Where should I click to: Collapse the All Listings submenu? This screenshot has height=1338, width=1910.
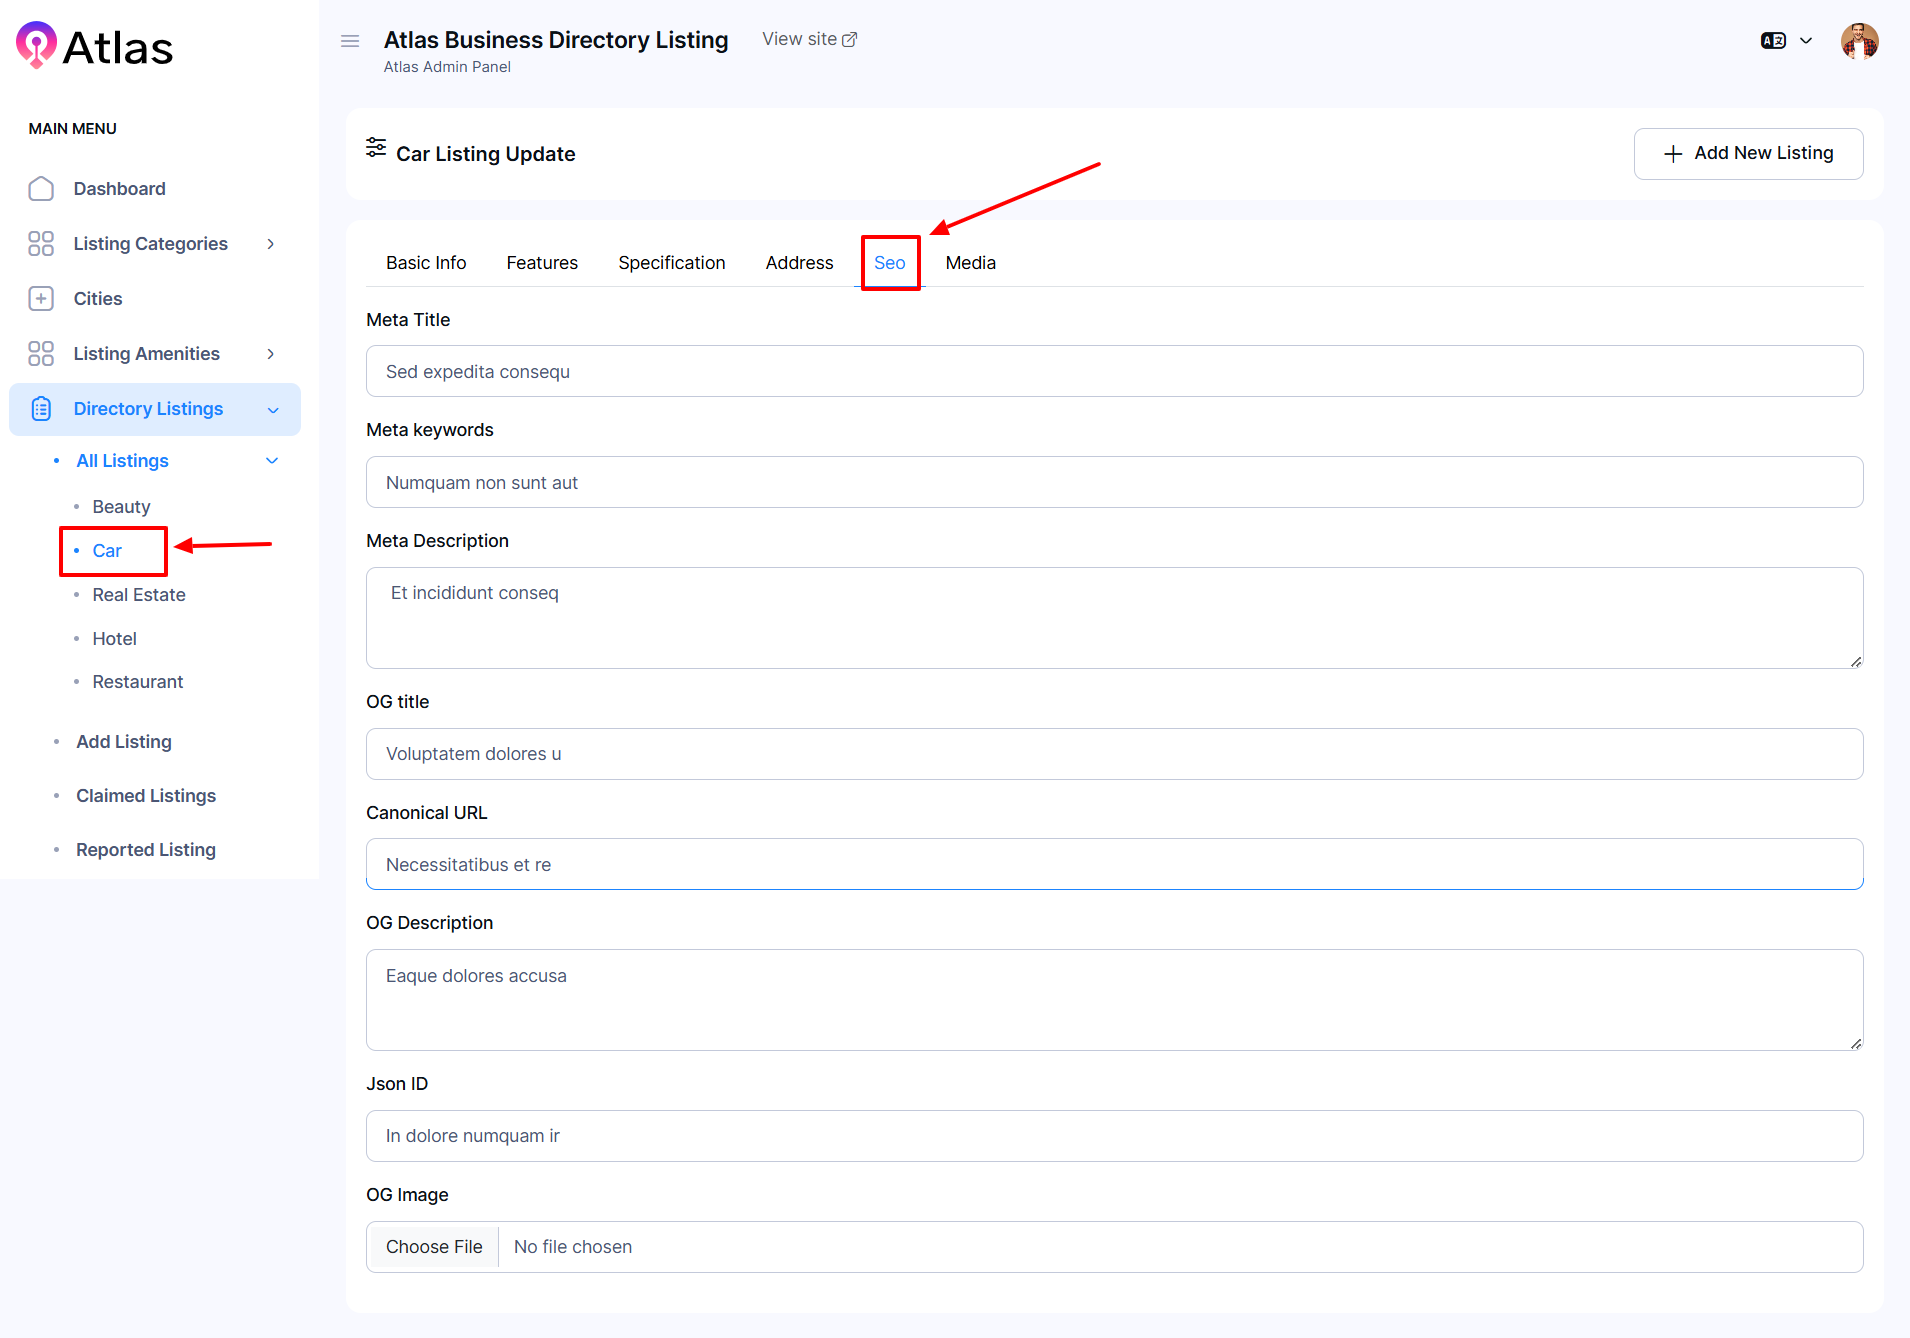(271, 461)
